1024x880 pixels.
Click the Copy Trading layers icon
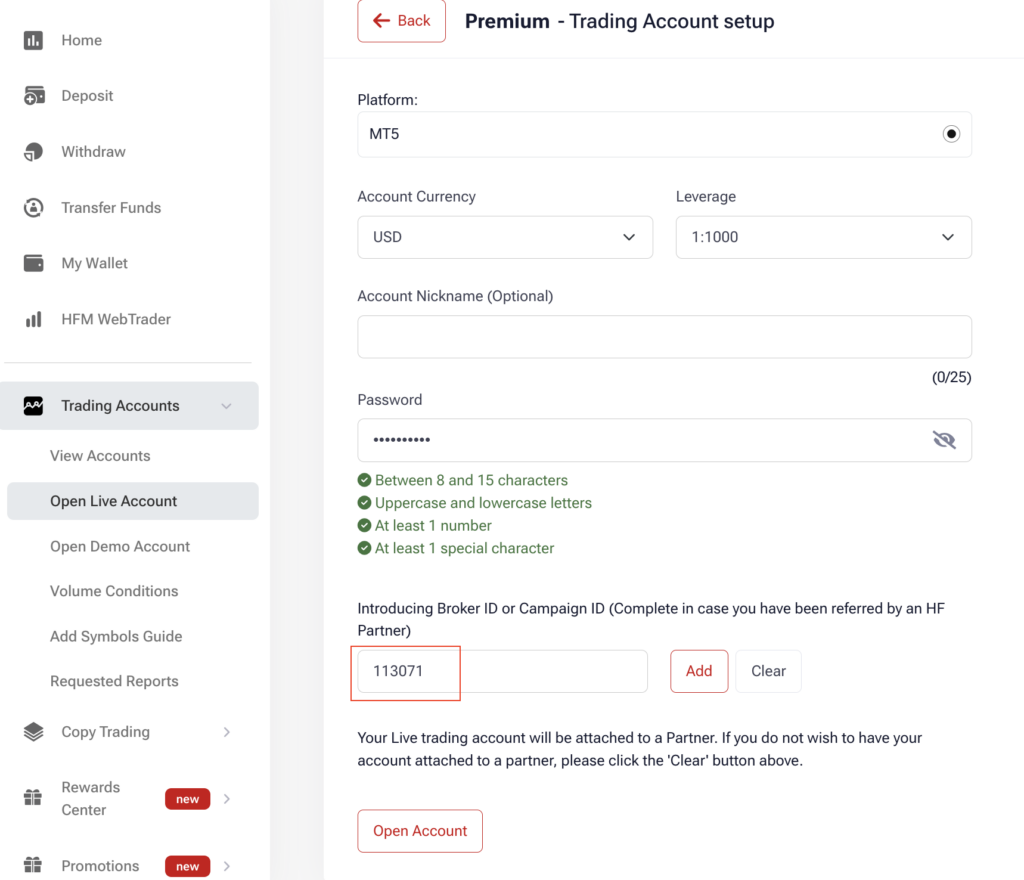click(x=33, y=732)
